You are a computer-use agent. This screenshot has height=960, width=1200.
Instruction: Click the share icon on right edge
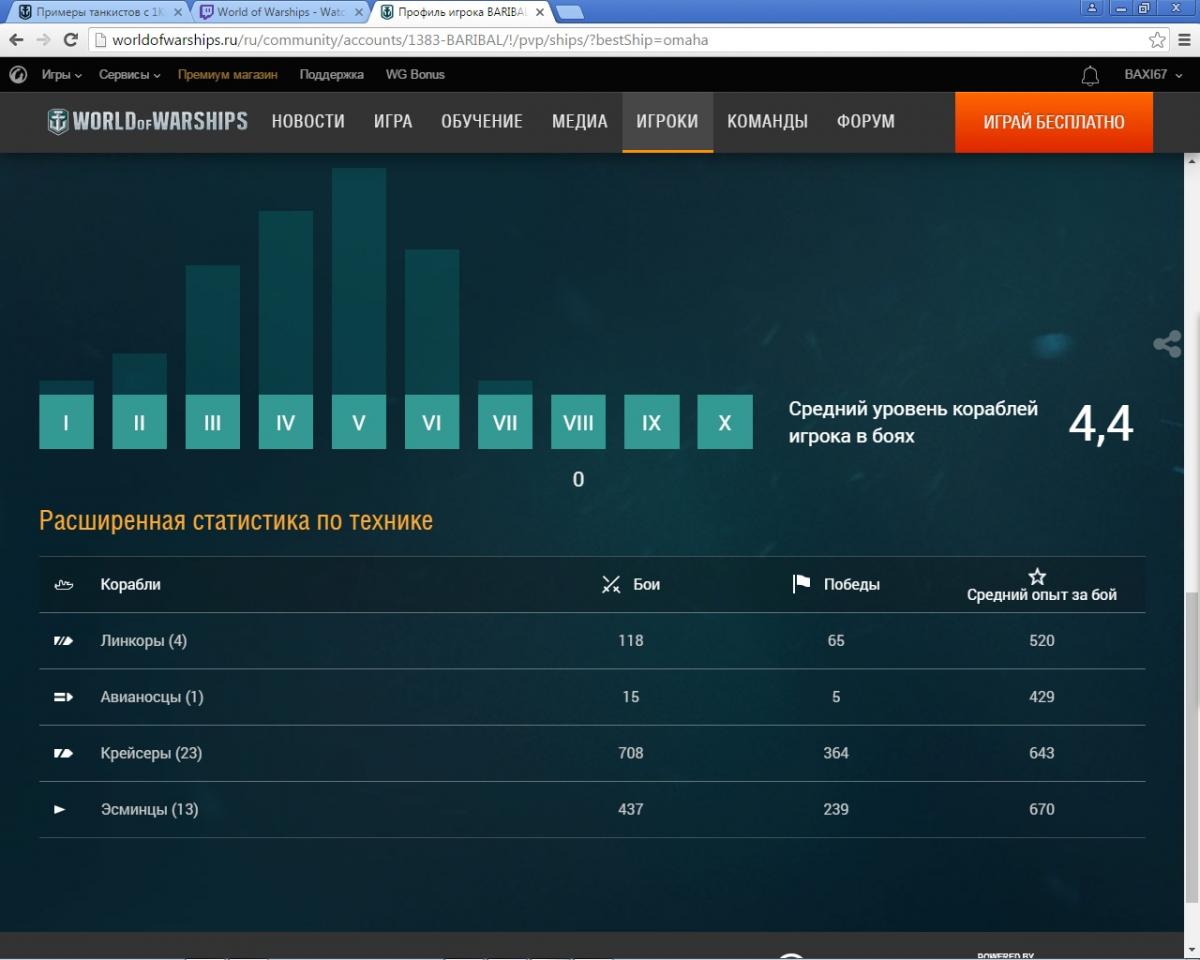coord(1167,345)
